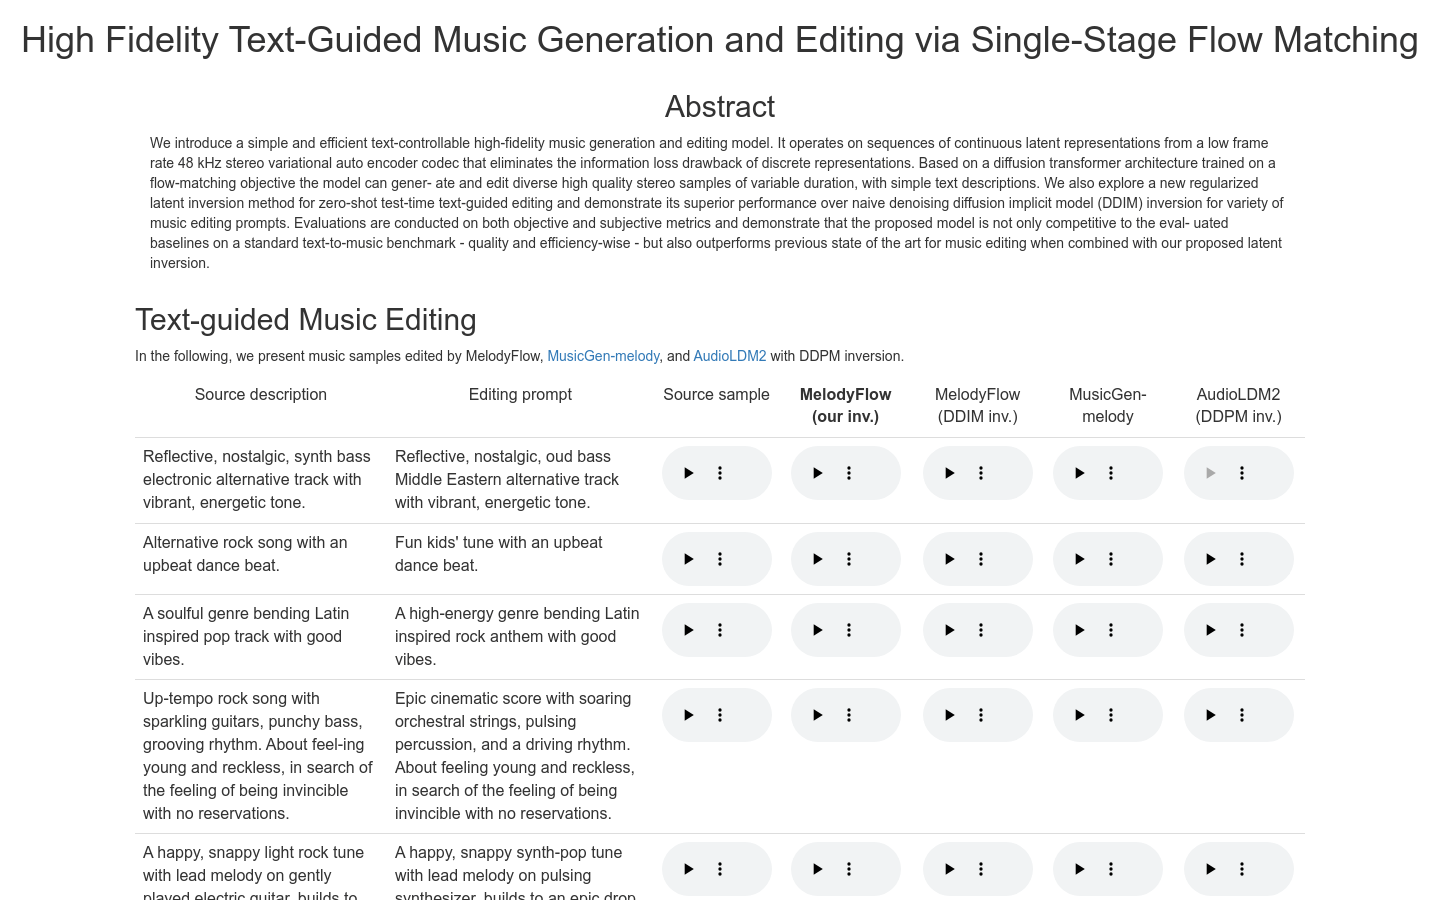Open more options on synth-pop MusicGen-melody player
1440x900 pixels.
tap(1111, 869)
